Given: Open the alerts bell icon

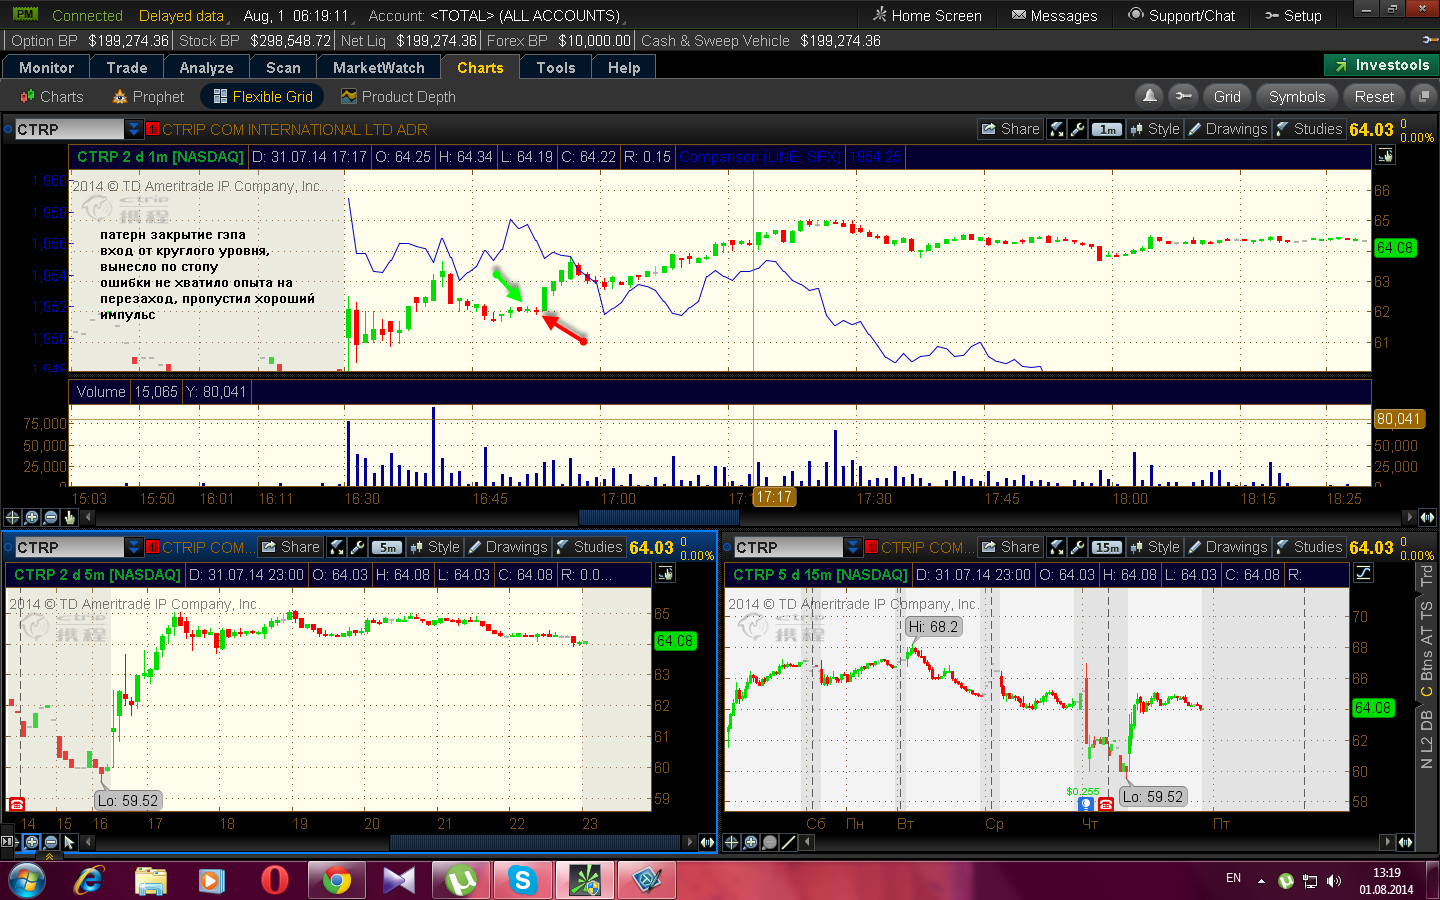Looking at the screenshot, I should pyautogui.click(x=1150, y=96).
